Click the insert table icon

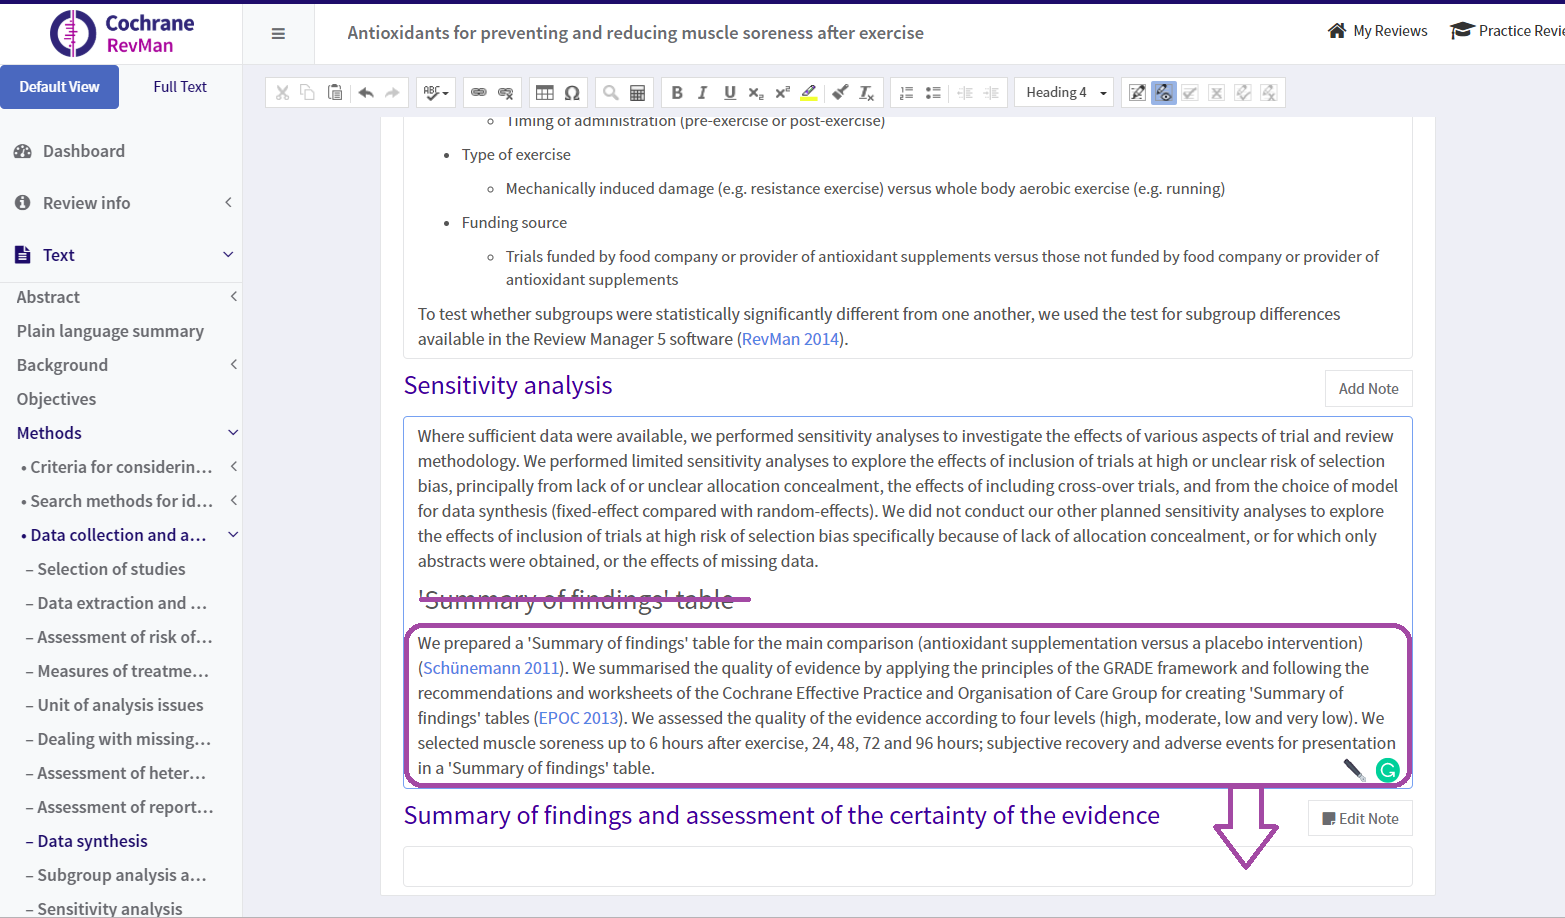coord(545,93)
